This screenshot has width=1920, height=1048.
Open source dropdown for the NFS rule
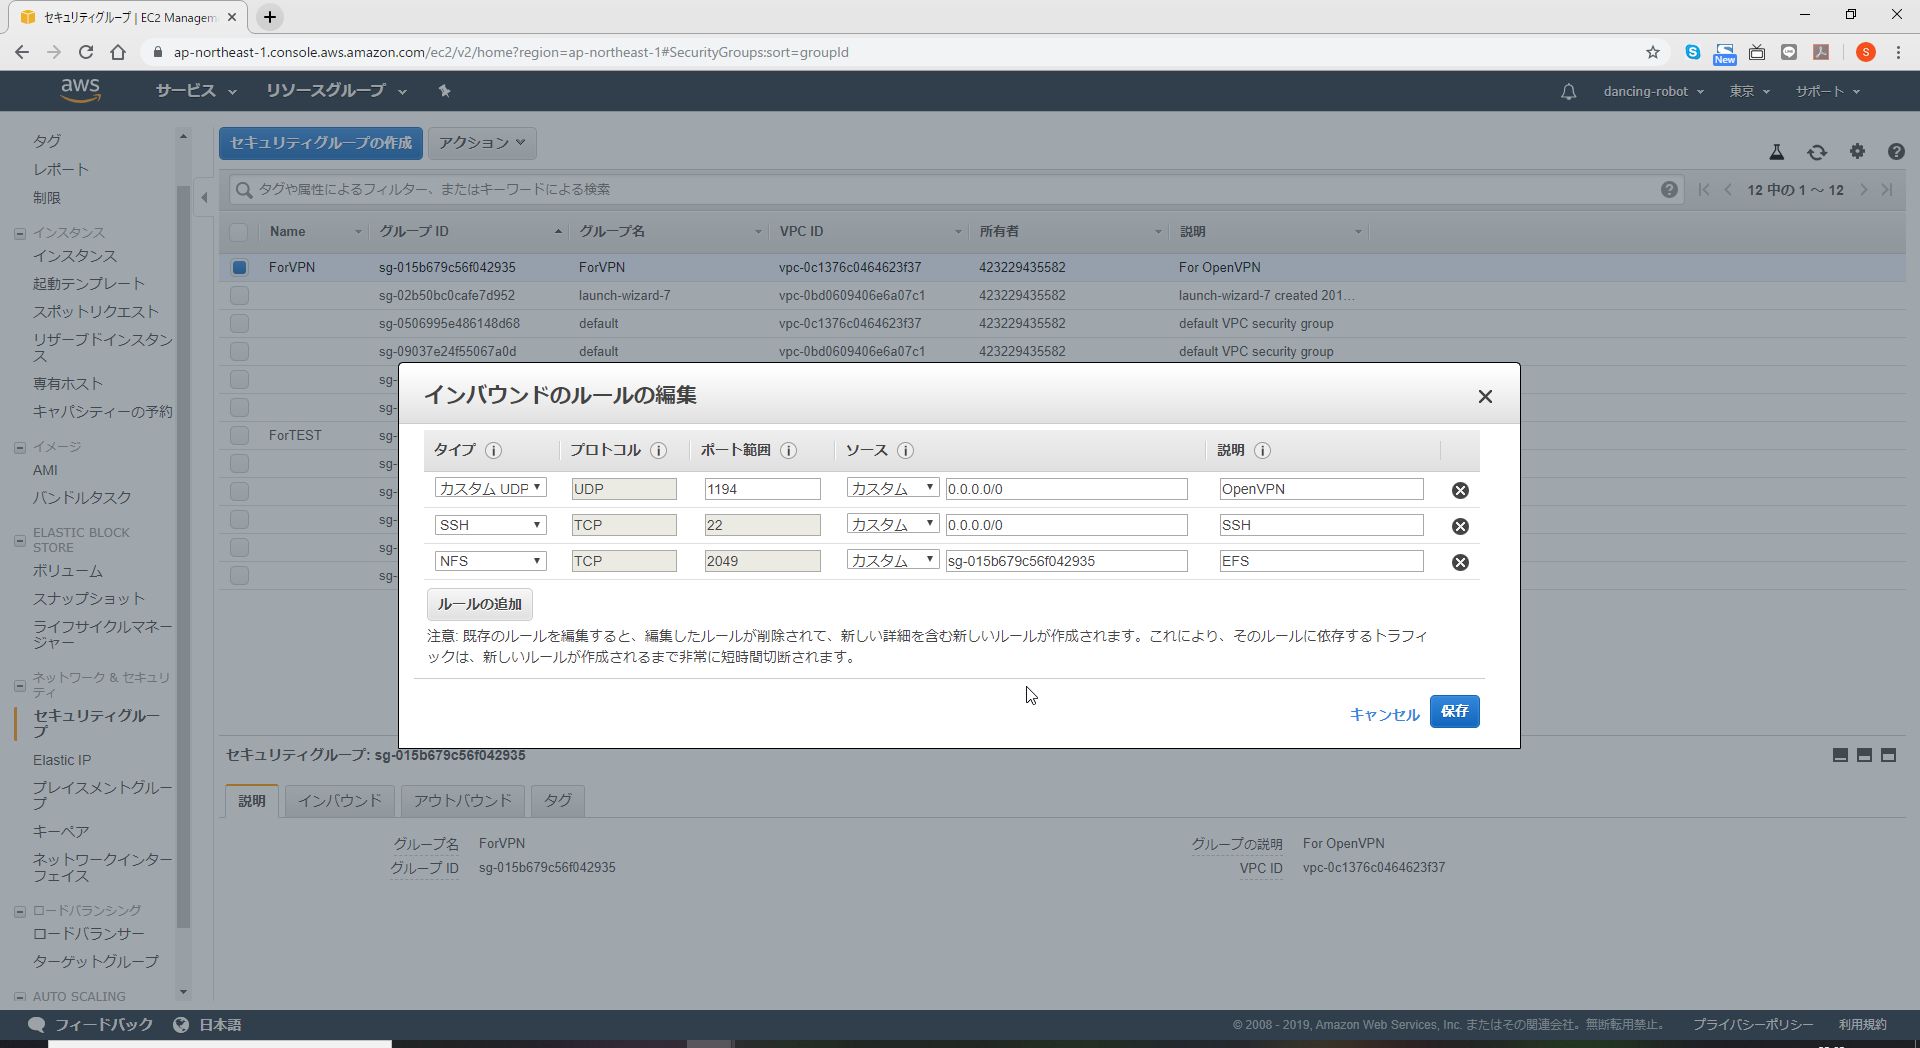[x=892, y=561]
